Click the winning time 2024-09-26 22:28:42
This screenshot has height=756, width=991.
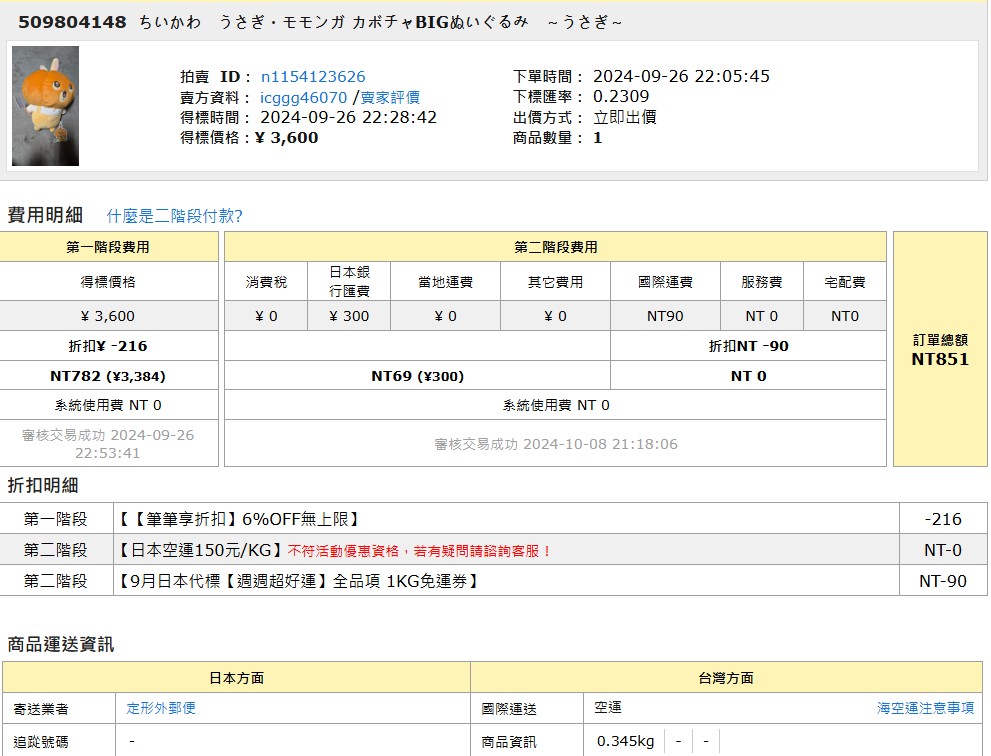coord(348,118)
